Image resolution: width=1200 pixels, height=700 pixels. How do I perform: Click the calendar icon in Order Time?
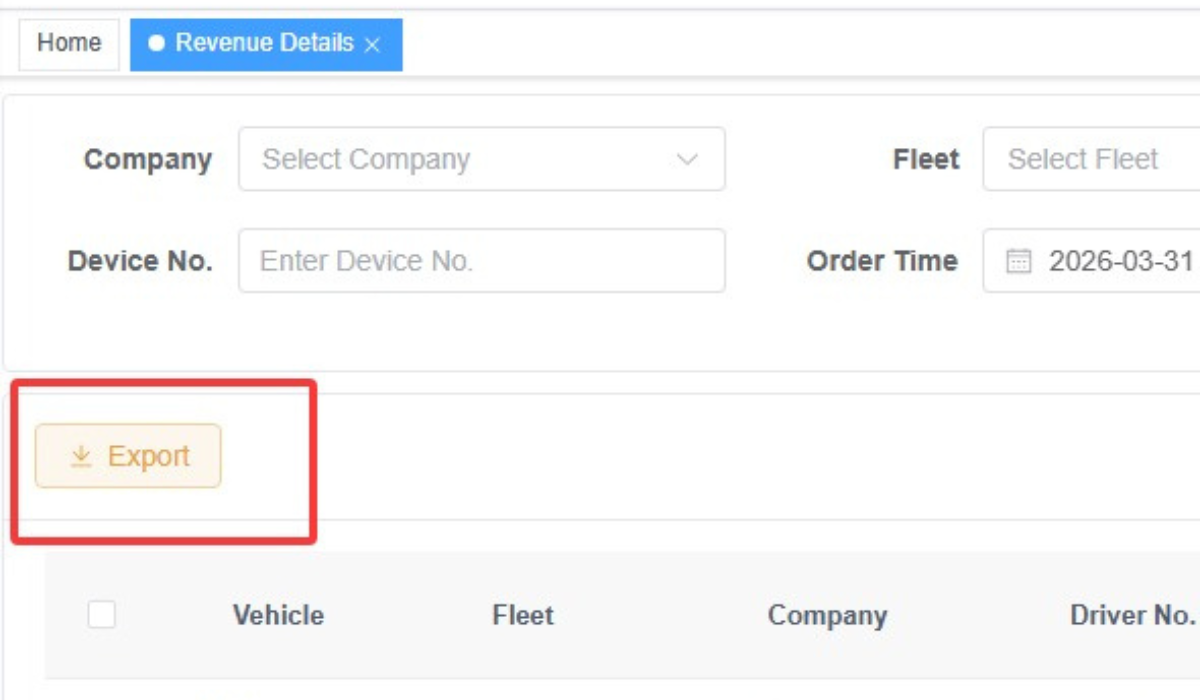[1018, 262]
